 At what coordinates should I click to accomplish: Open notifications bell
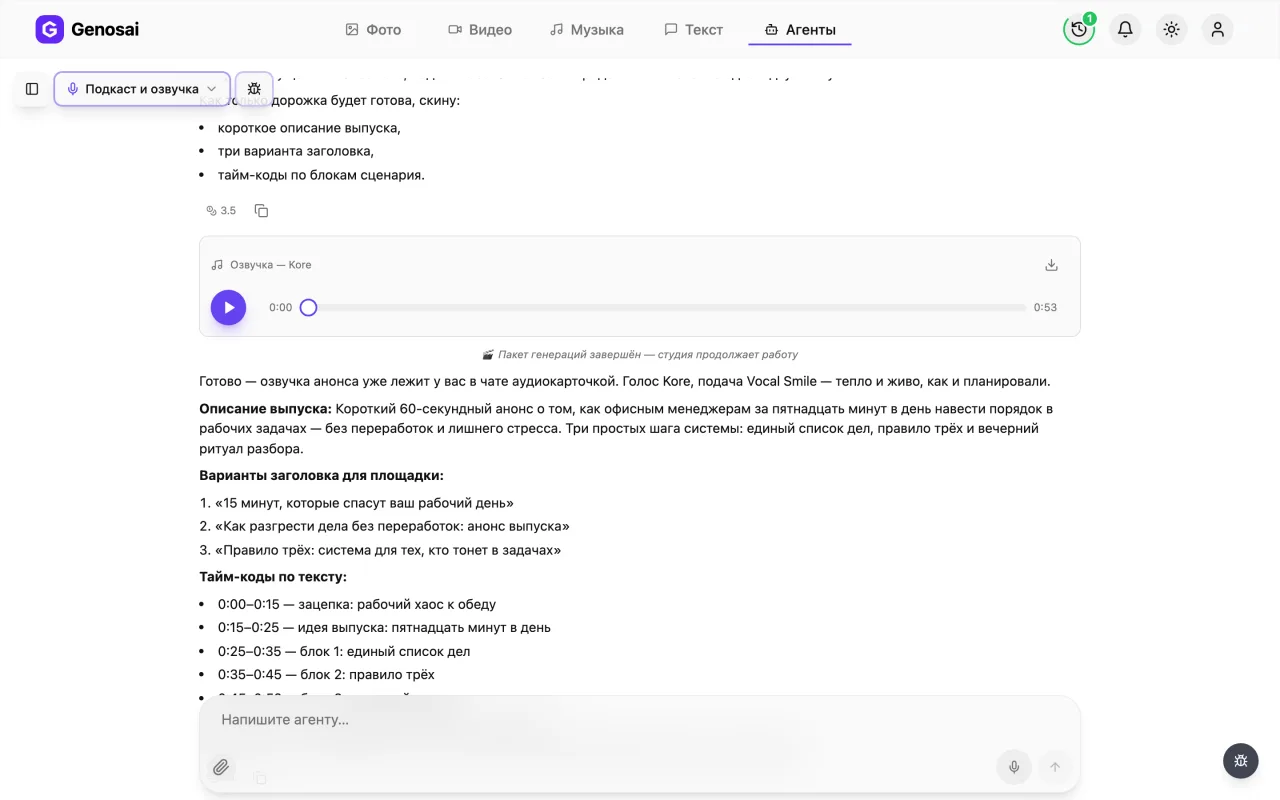pyautogui.click(x=1125, y=30)
